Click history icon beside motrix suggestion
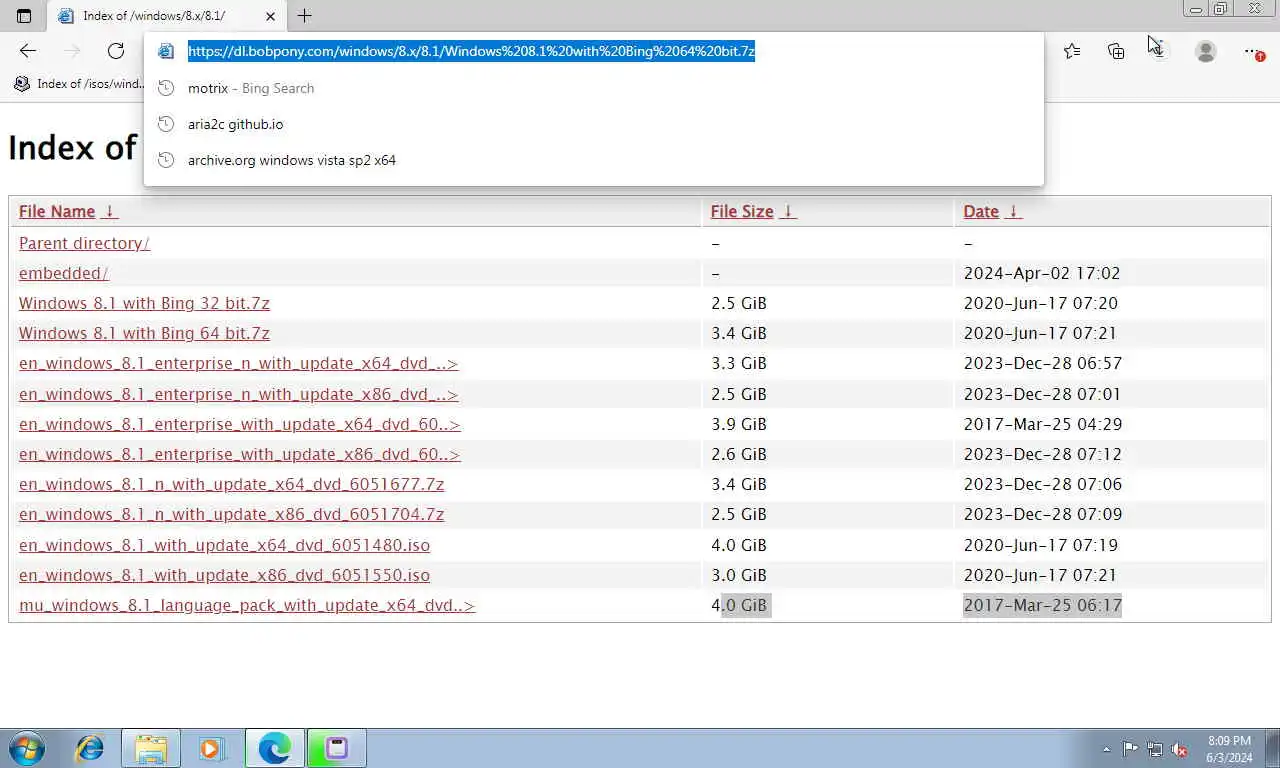1280x768 pixels. [x=167, y=88]
